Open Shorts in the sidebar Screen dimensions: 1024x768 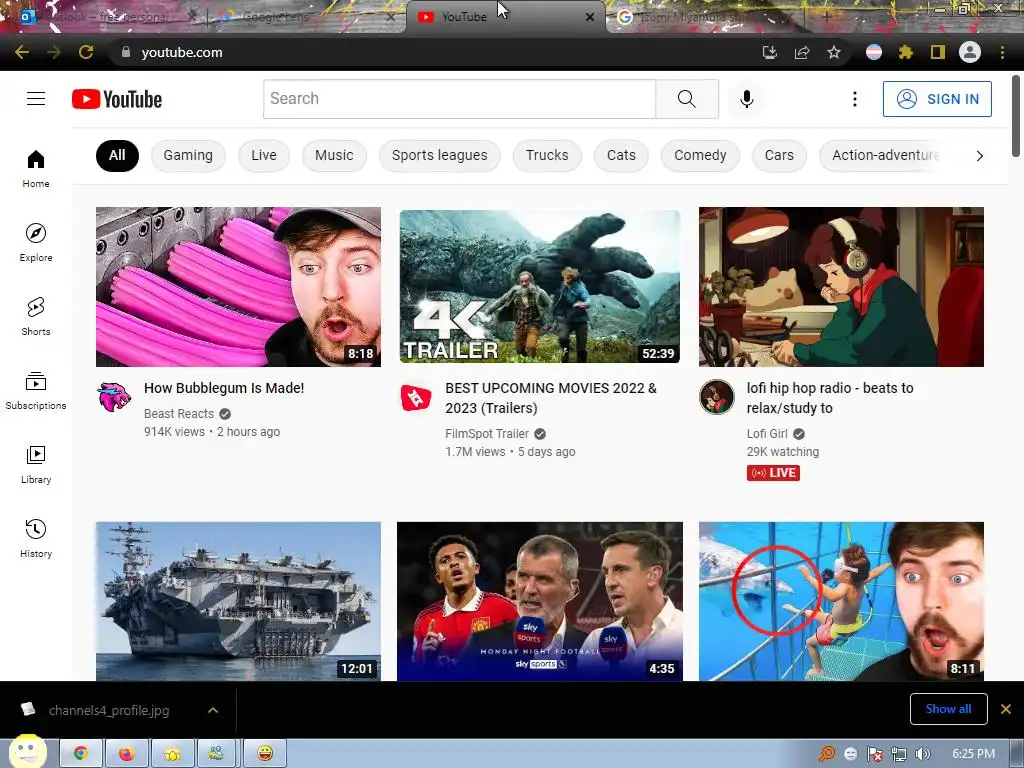pyautogui.click(x=36, y=316)
